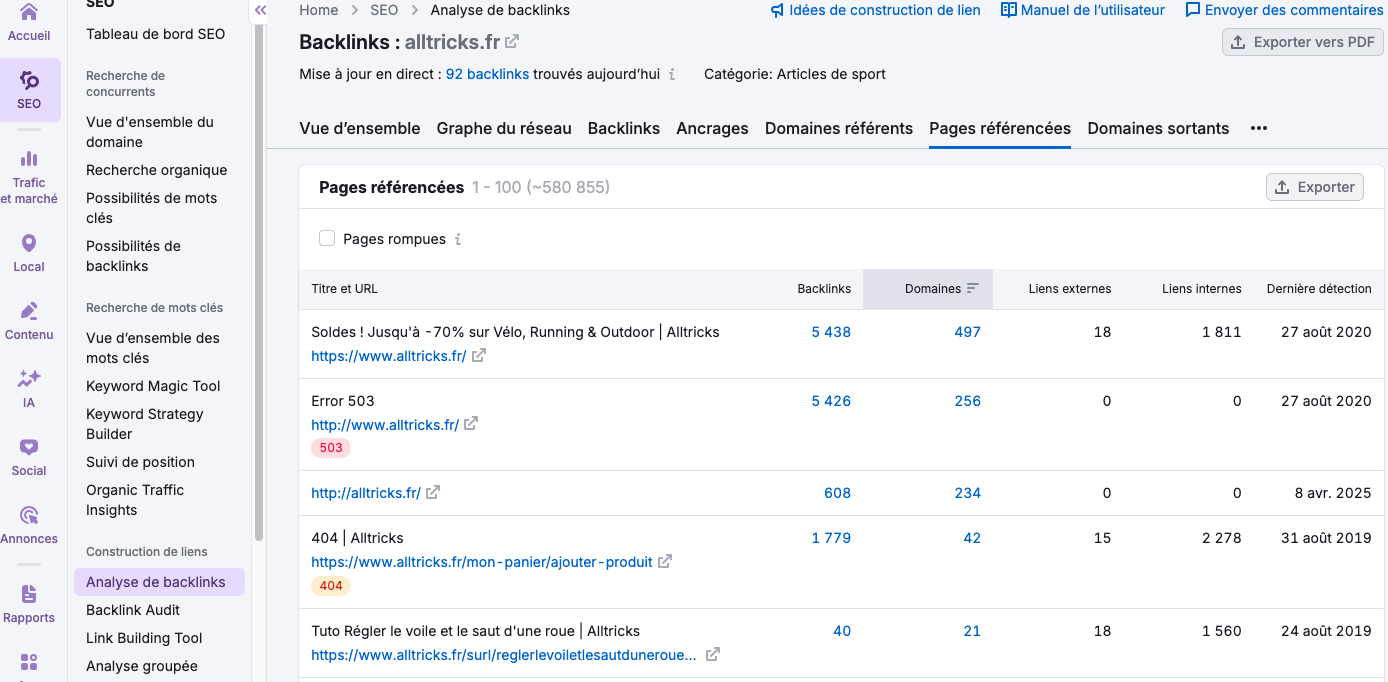Open Keyword Magic Tool
The image size is (1388, 682).
pyautogui.click(x=153, y=386)
